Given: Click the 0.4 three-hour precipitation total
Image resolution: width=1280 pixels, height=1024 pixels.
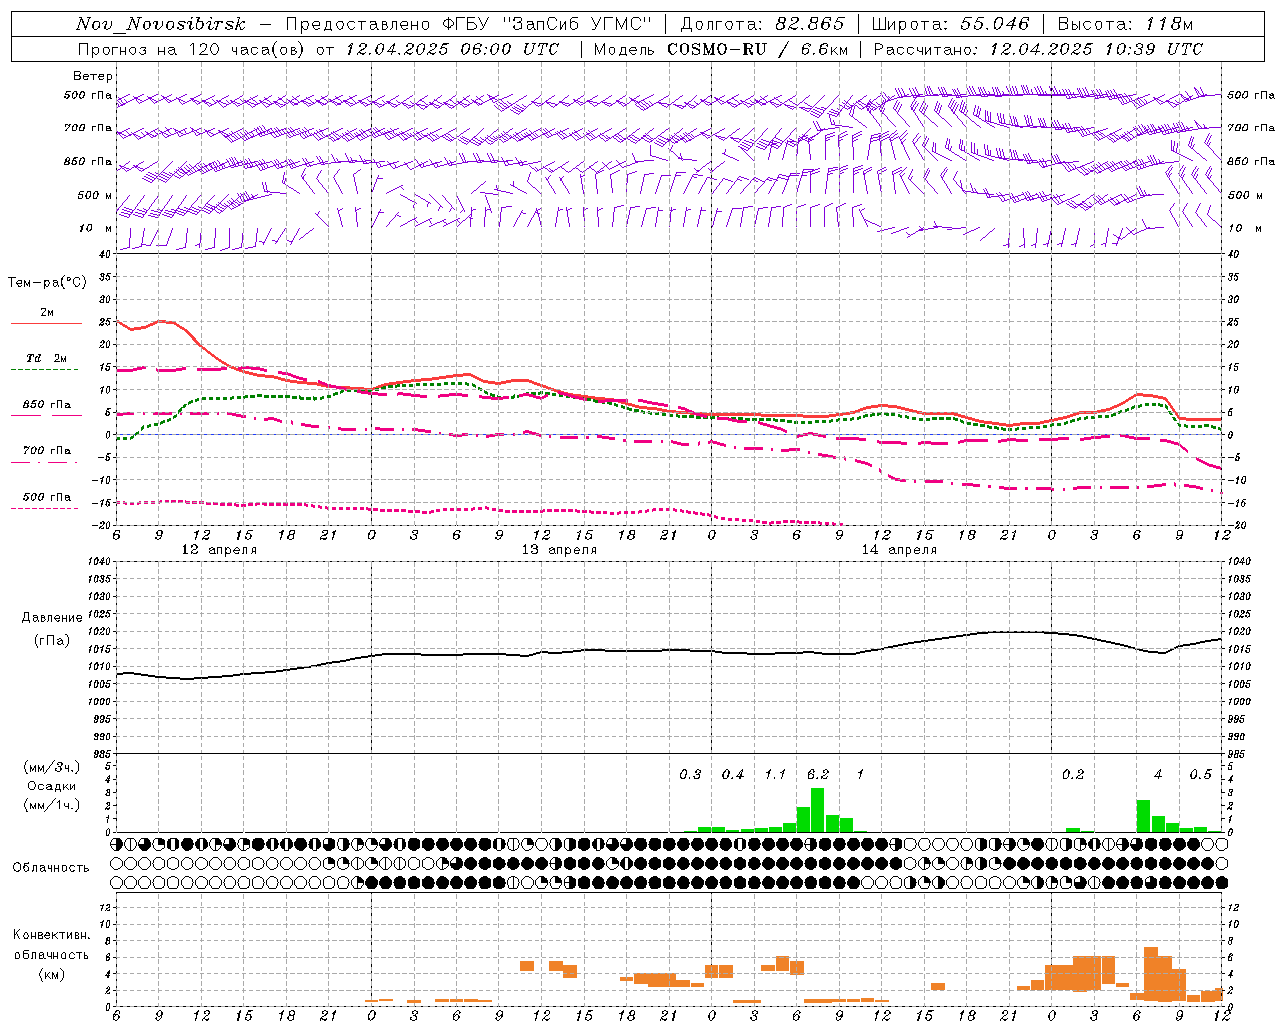Looking at the screenshot, I should pos(733,774).
